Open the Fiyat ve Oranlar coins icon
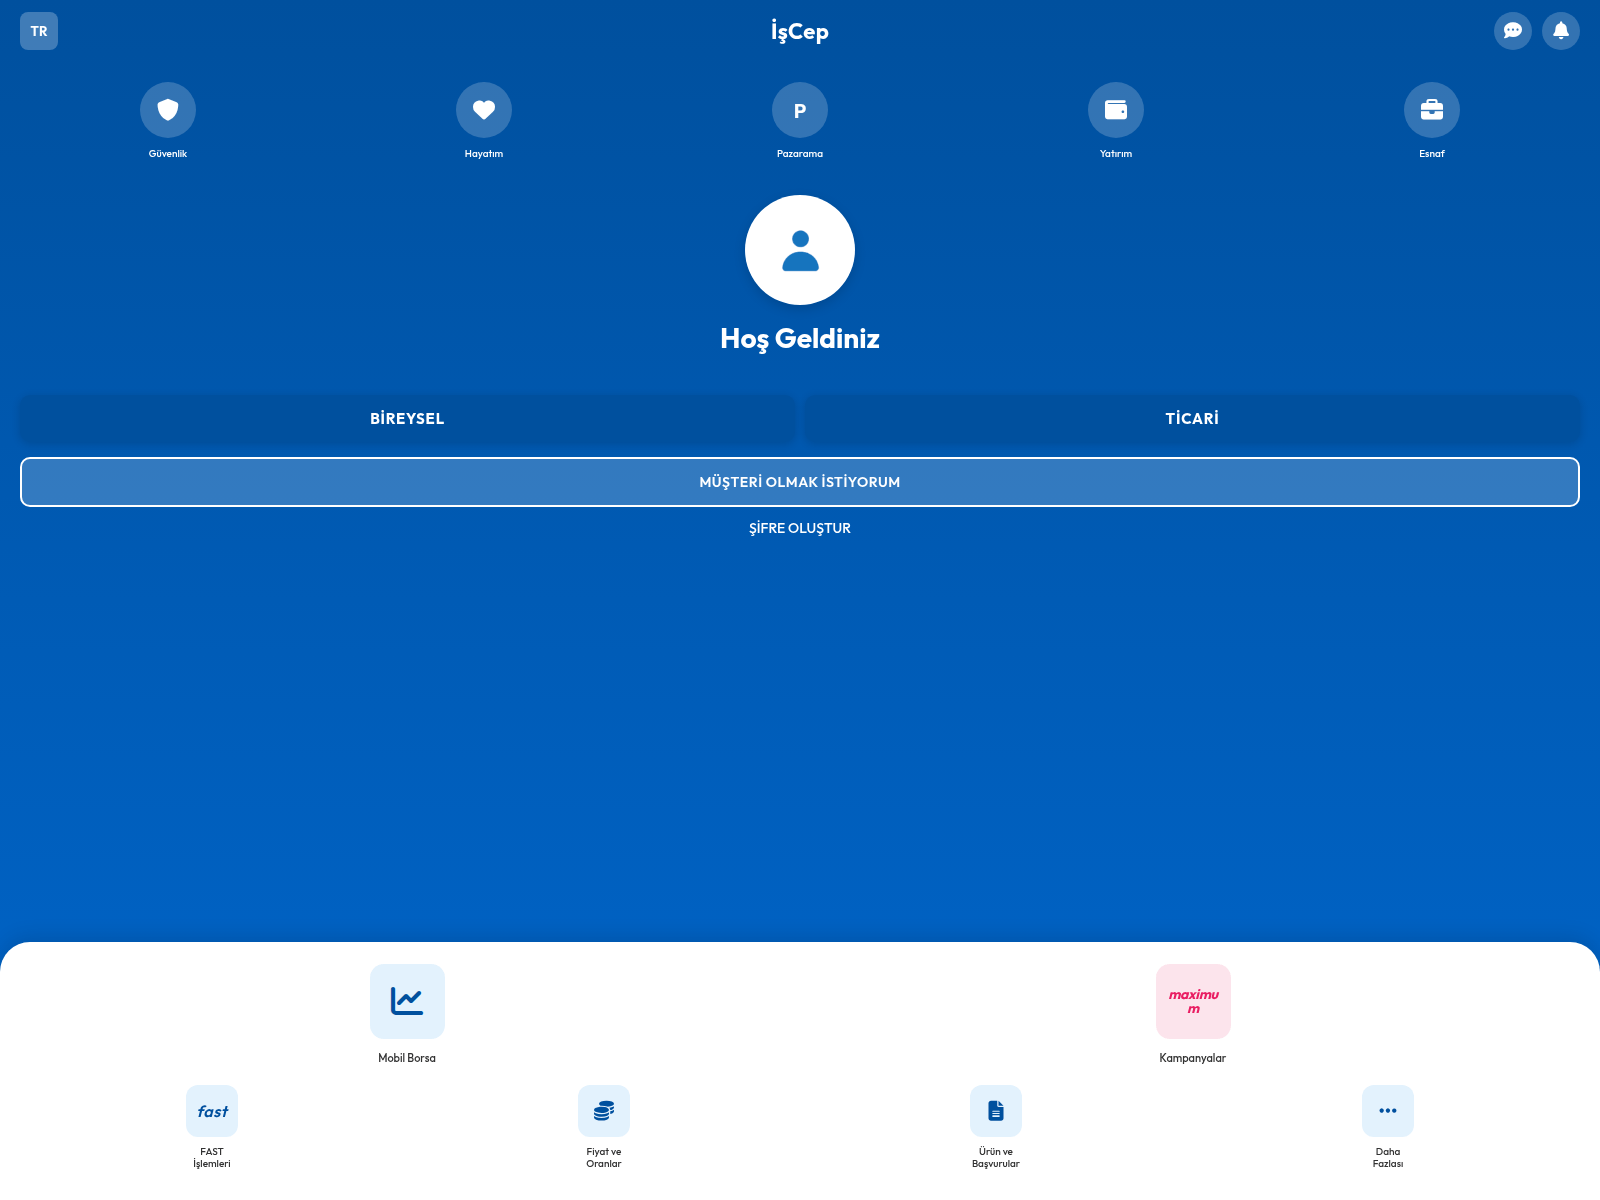This screenshot has width=1600, height=1200. pyautogui.click(x=604, y=1111)
